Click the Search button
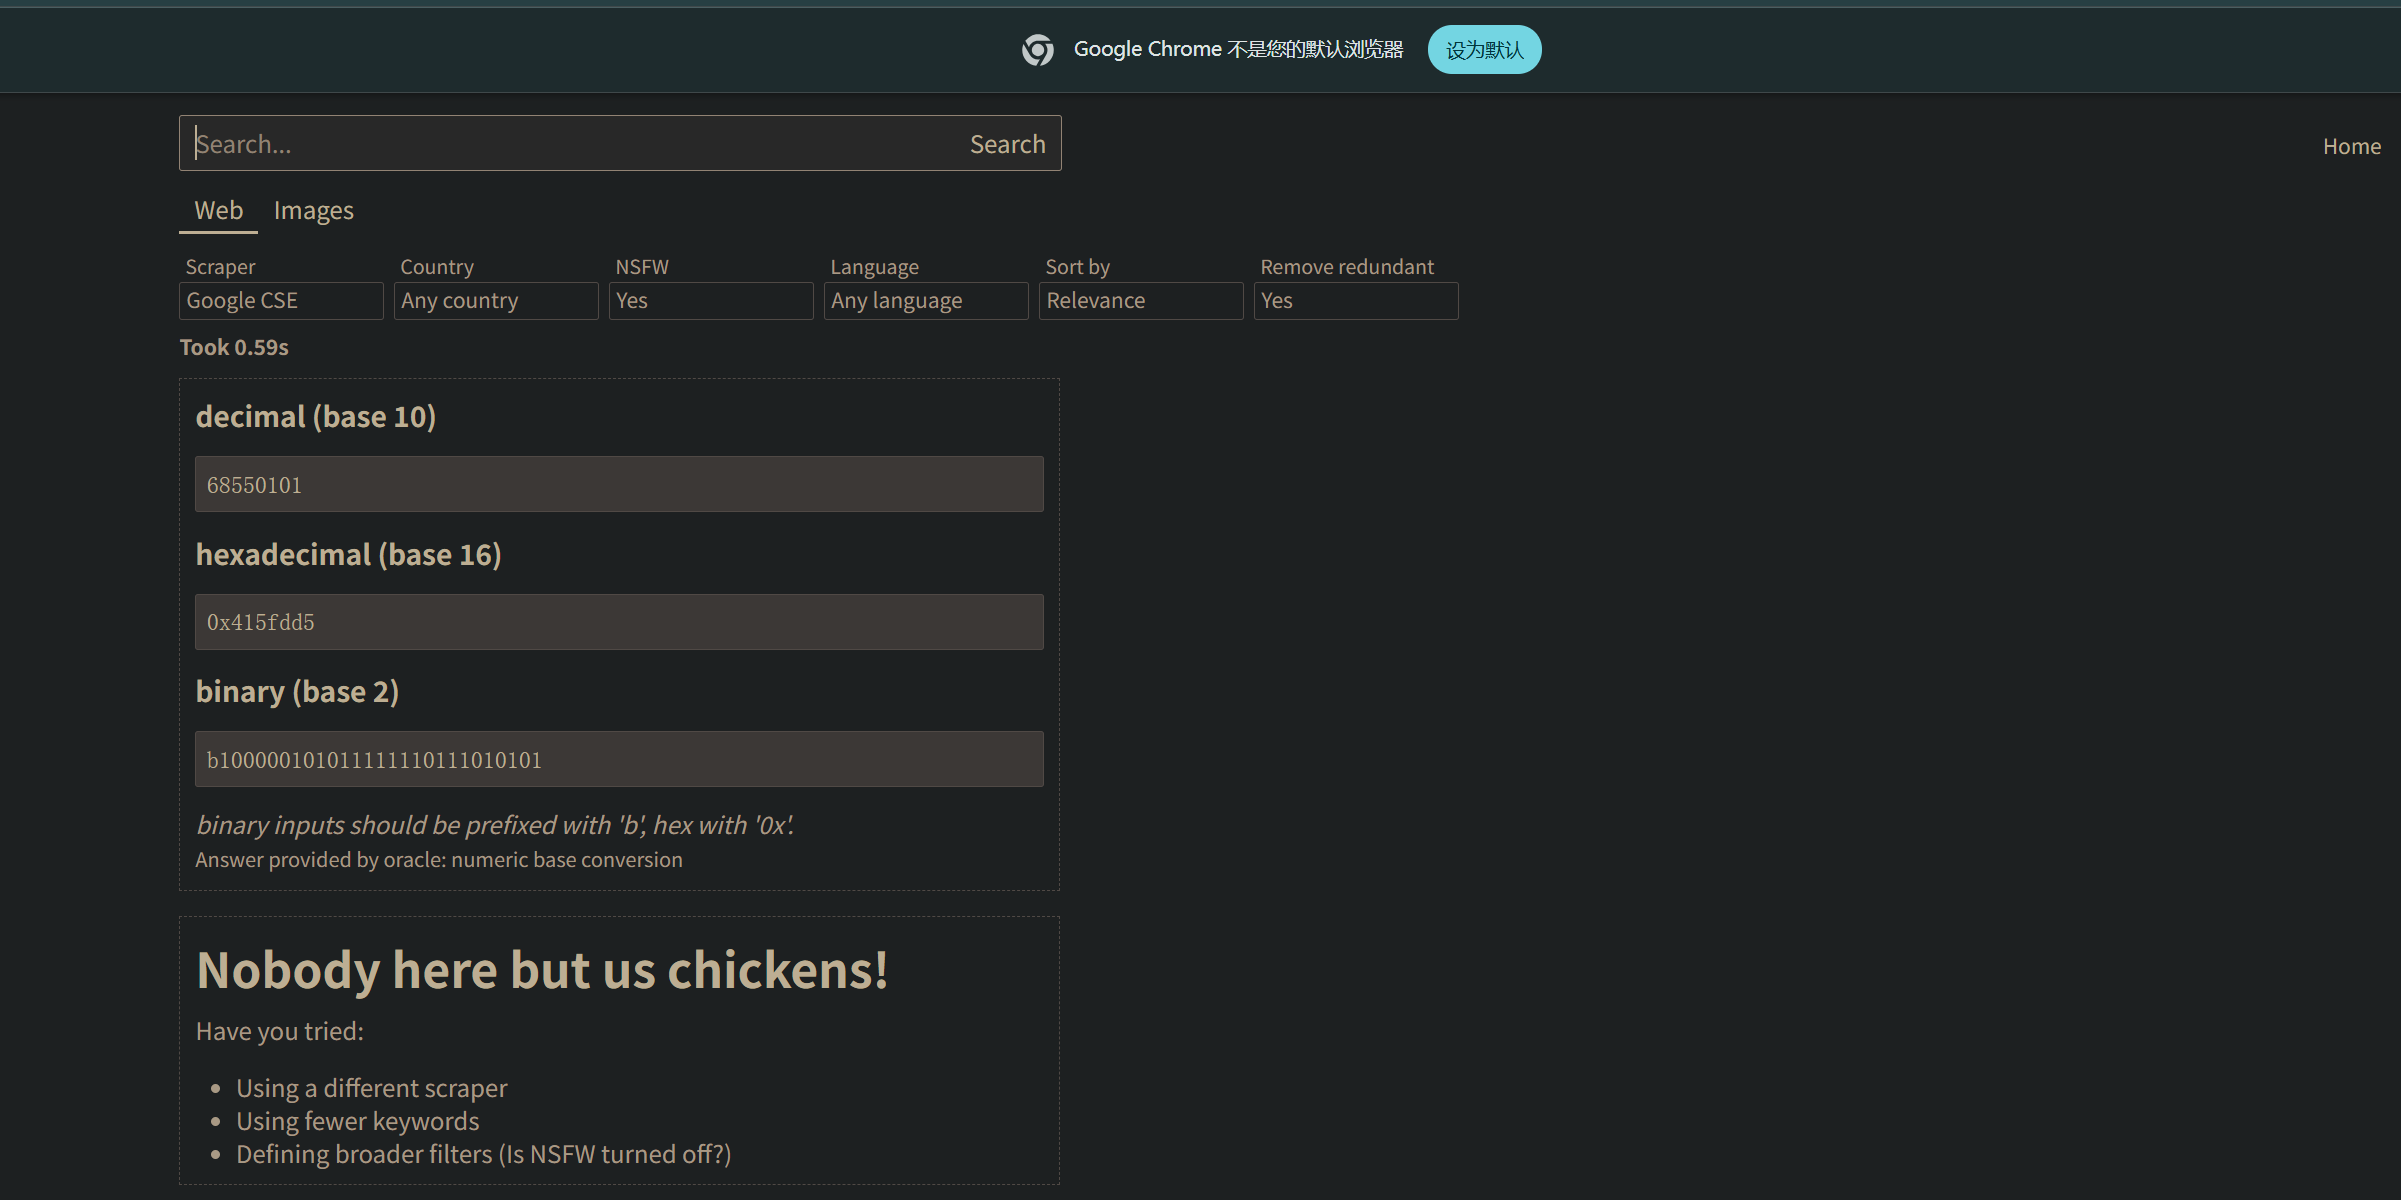 point(1007,144)
